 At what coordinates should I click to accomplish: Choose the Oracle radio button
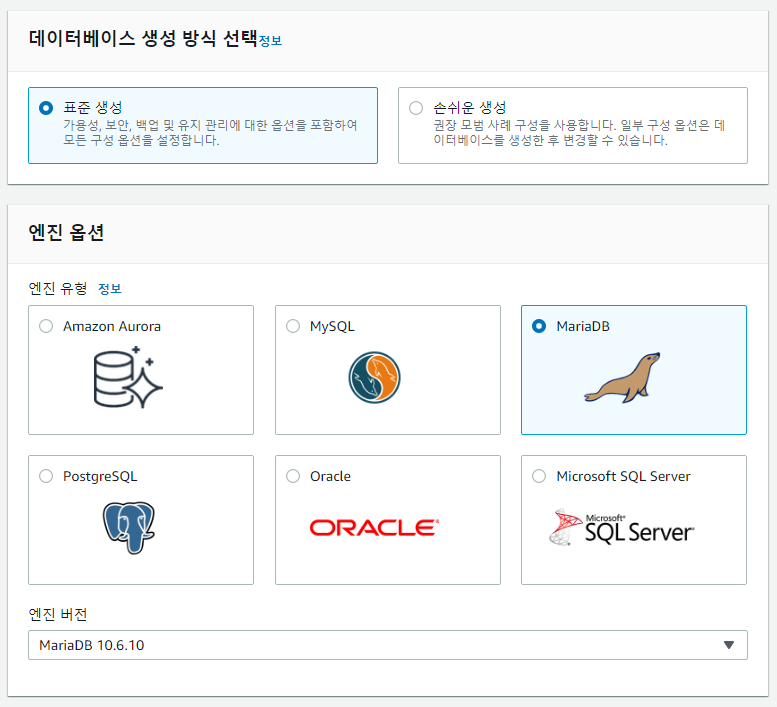[293, 476]
